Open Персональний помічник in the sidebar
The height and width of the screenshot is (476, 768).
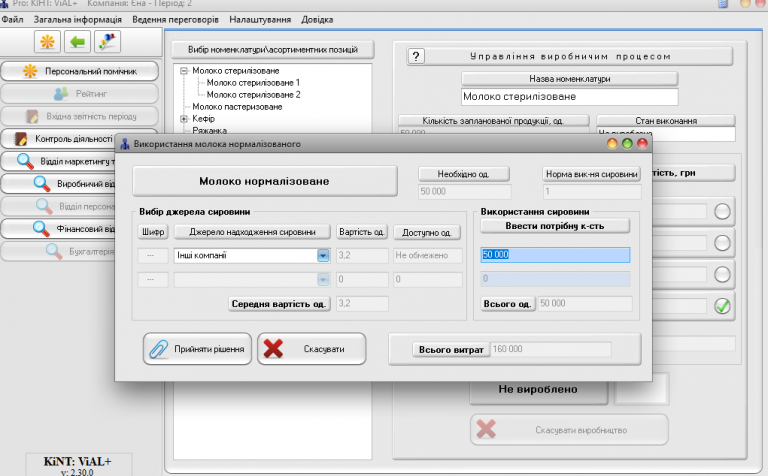pyautogui.click(x=80, y=71)
